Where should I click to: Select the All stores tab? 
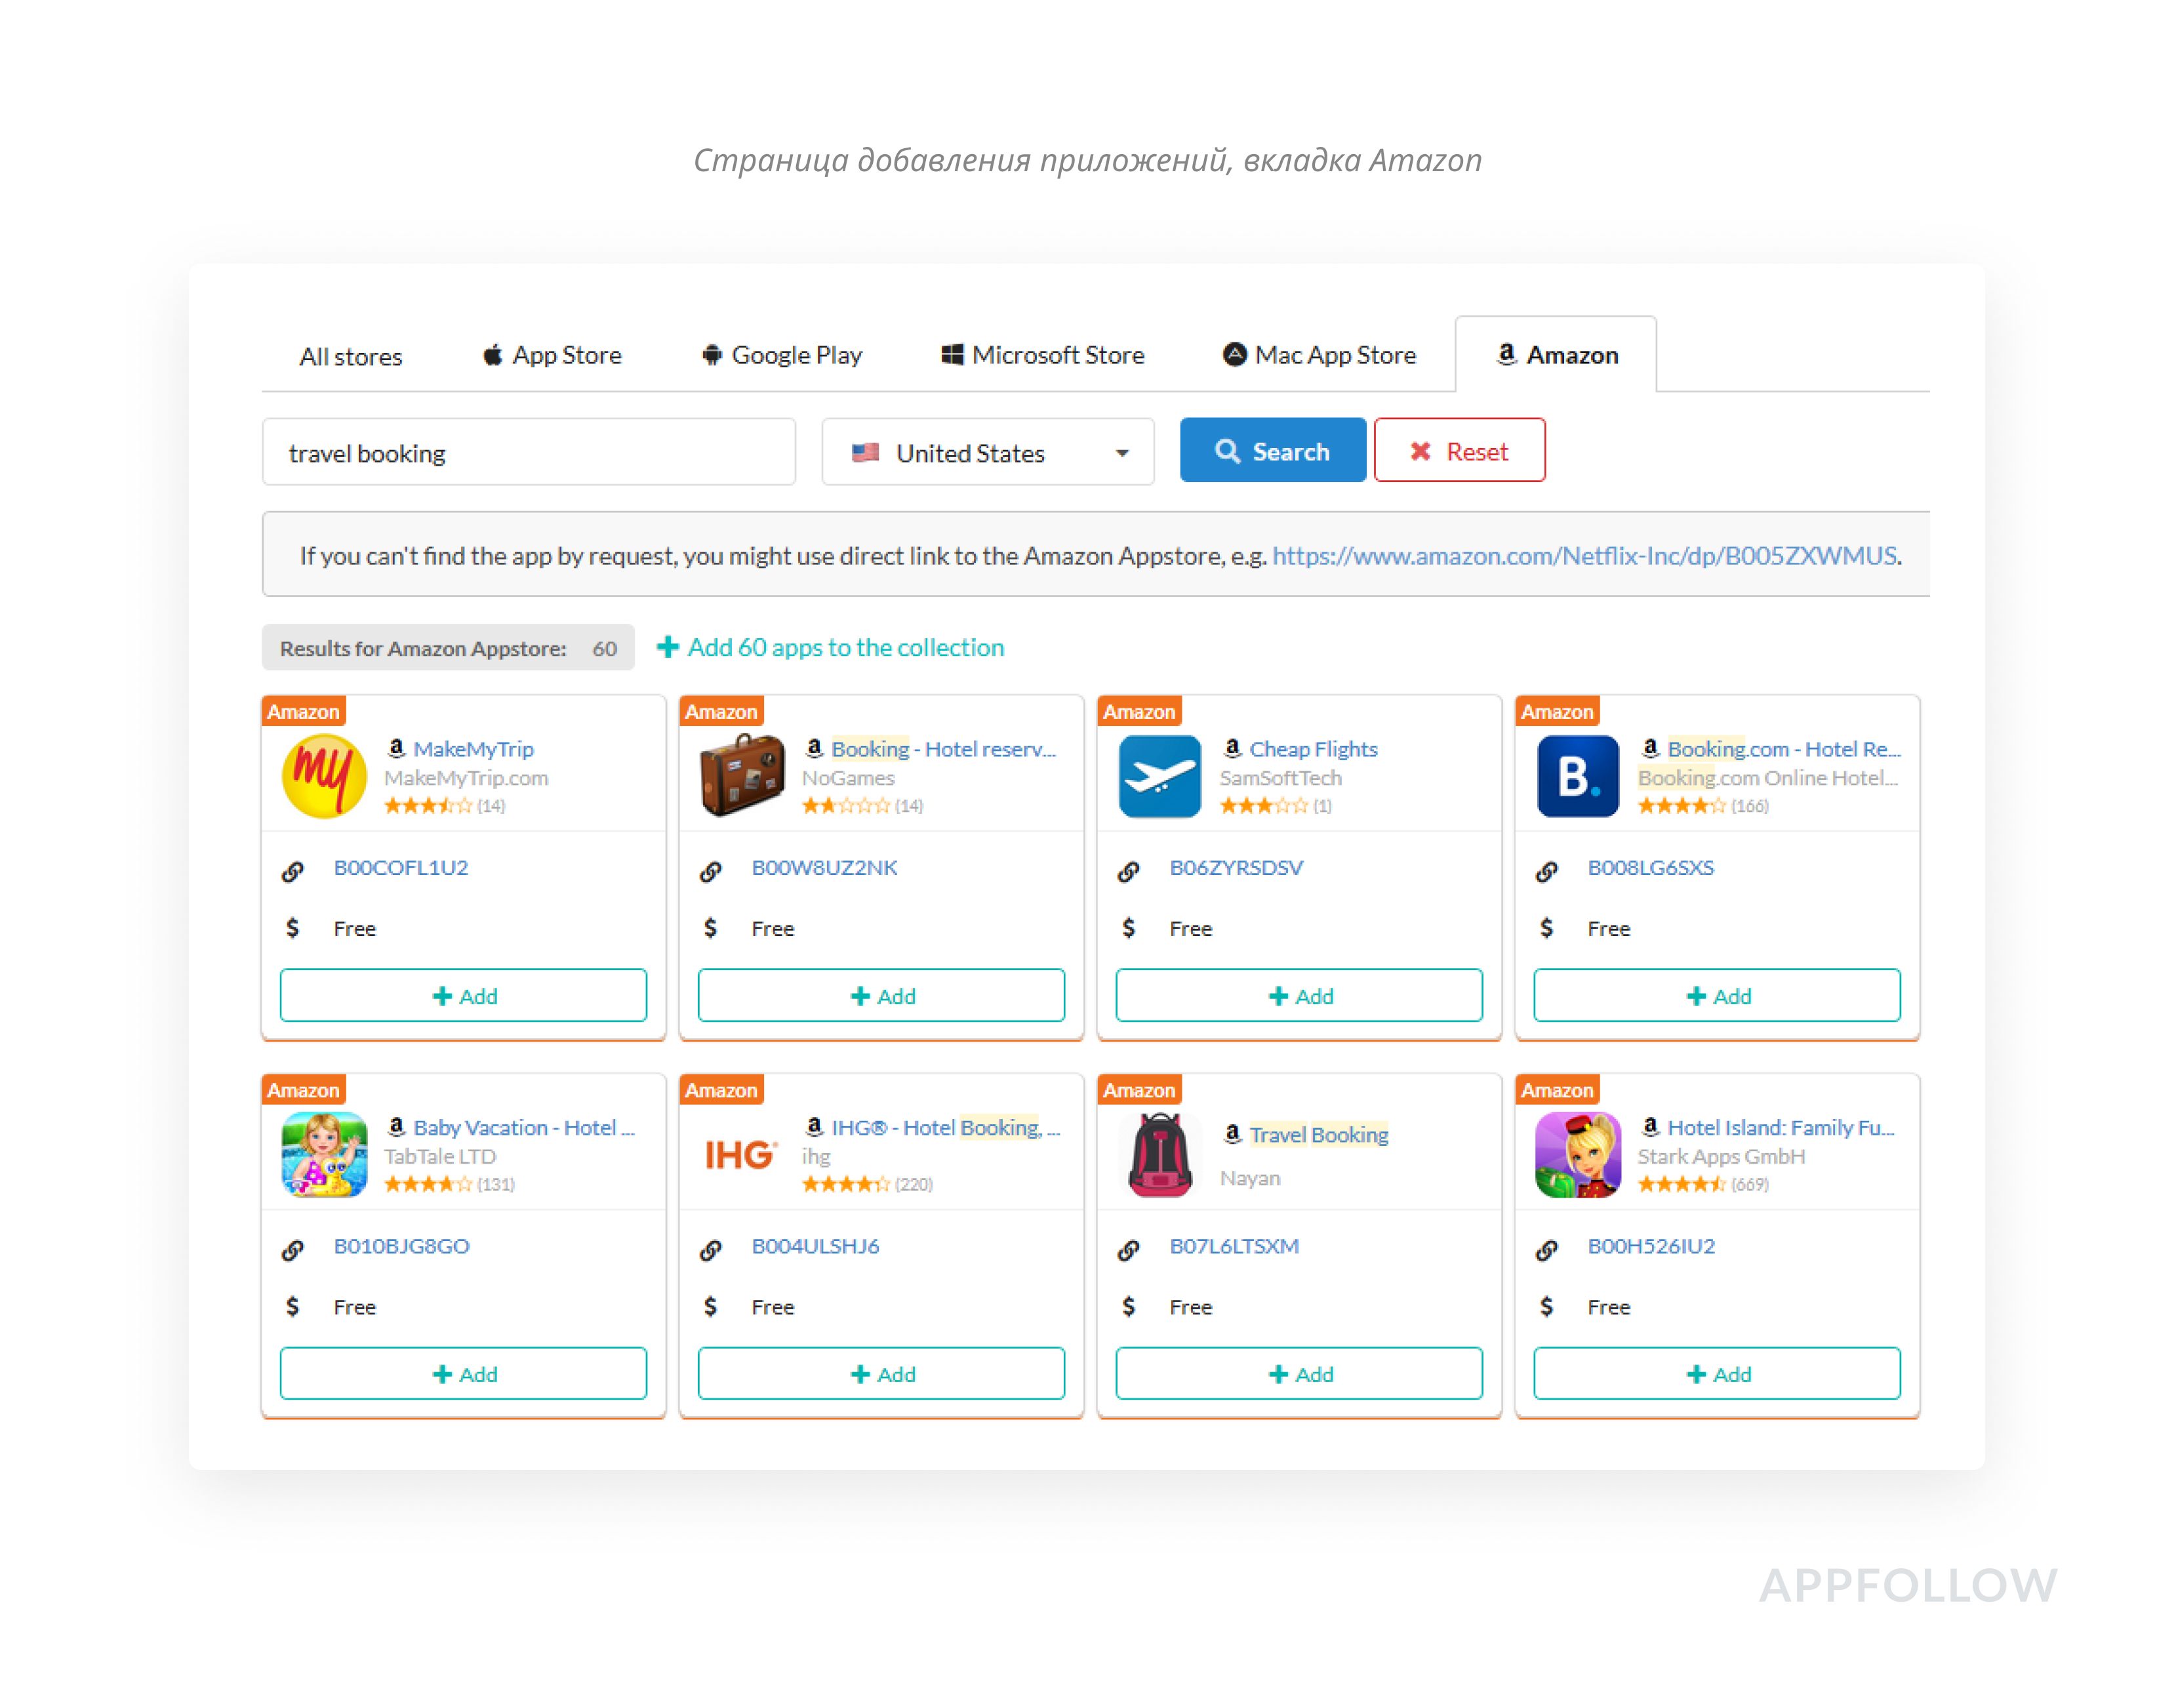point(350,357)
